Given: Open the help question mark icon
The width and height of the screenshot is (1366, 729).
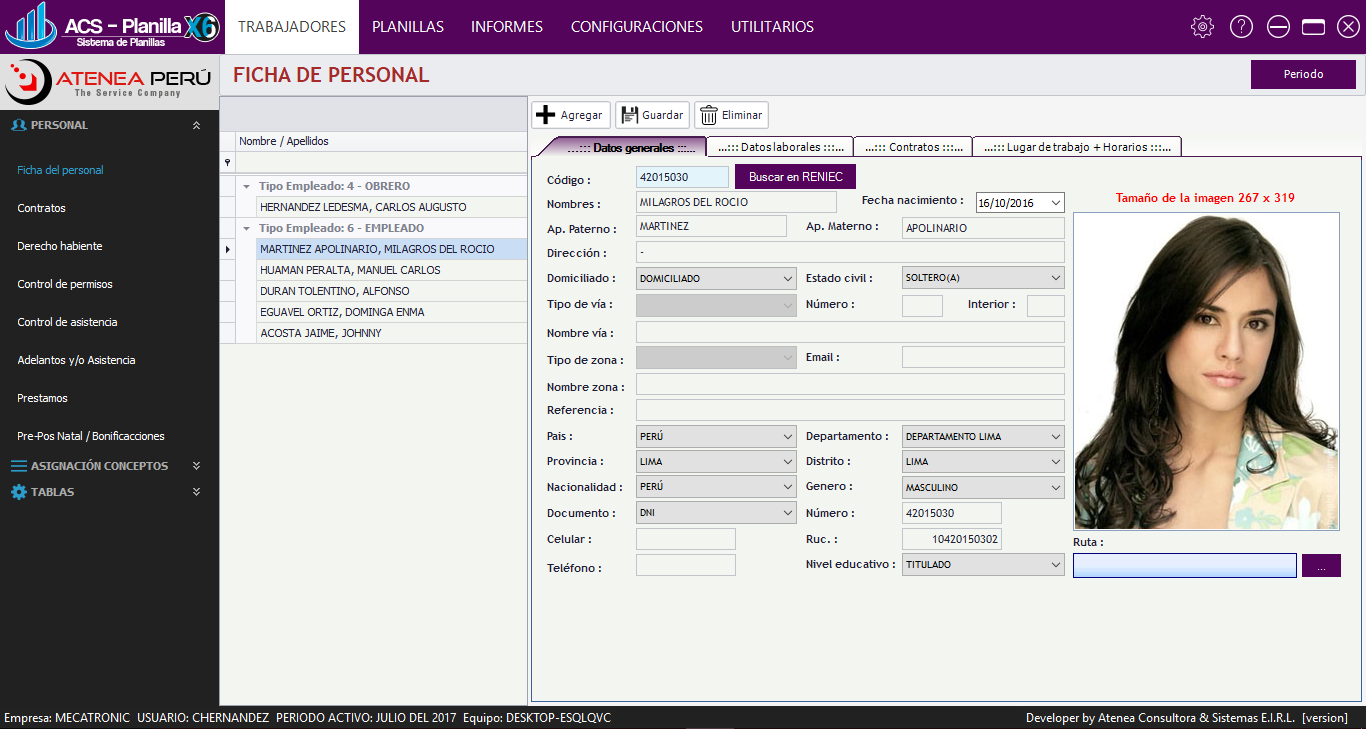Looking at the screenshot, I should click(x=1241, y=27).
